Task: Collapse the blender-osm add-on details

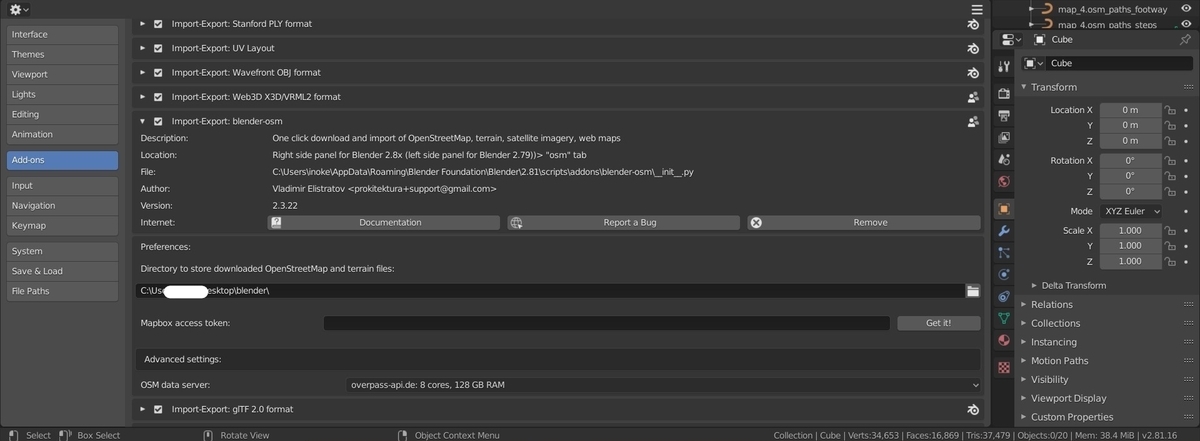Action: (x=142, y=121)
